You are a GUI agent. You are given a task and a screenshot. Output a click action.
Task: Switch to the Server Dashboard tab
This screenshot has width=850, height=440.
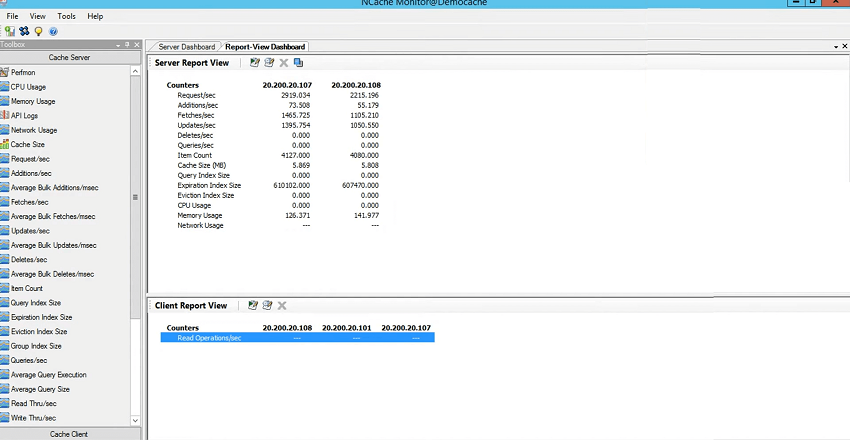[x=186, y=47]
